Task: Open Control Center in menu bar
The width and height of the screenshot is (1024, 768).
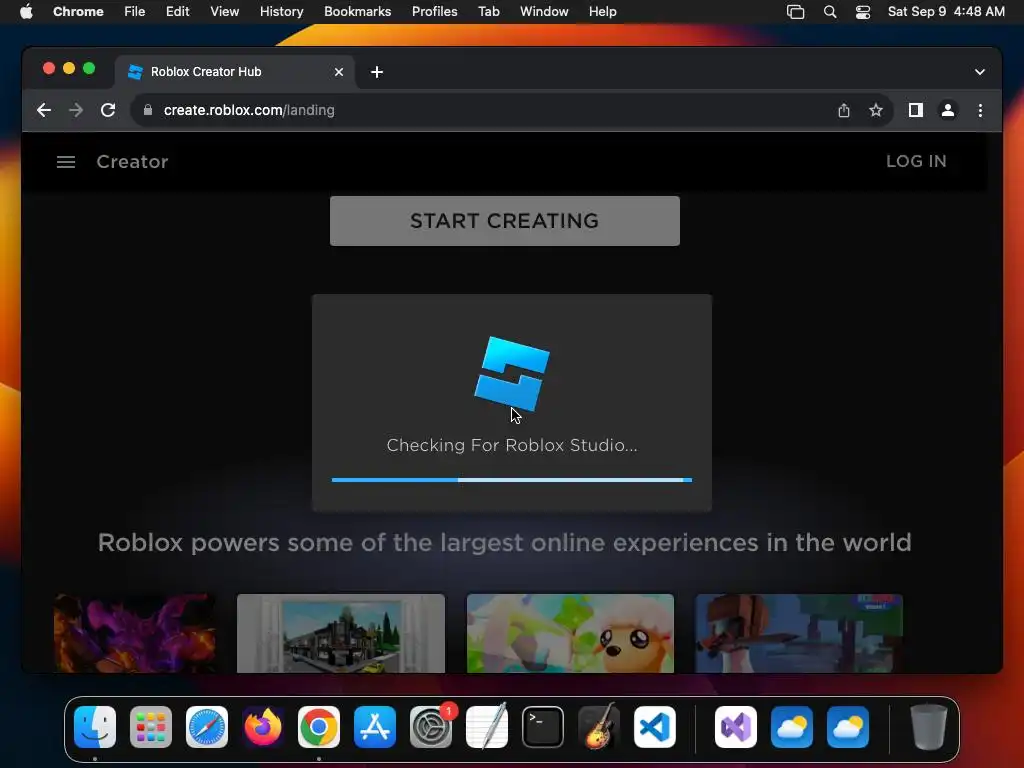Action: 863,12
